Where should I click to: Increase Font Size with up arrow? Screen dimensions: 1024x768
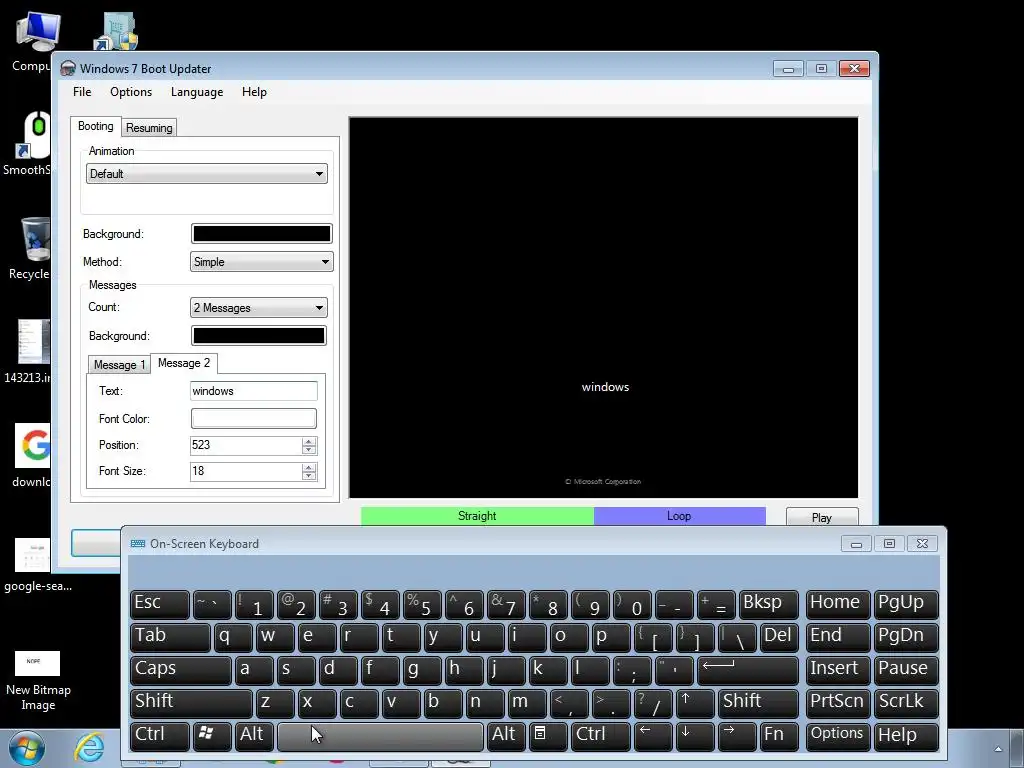(x=309, y=468)
